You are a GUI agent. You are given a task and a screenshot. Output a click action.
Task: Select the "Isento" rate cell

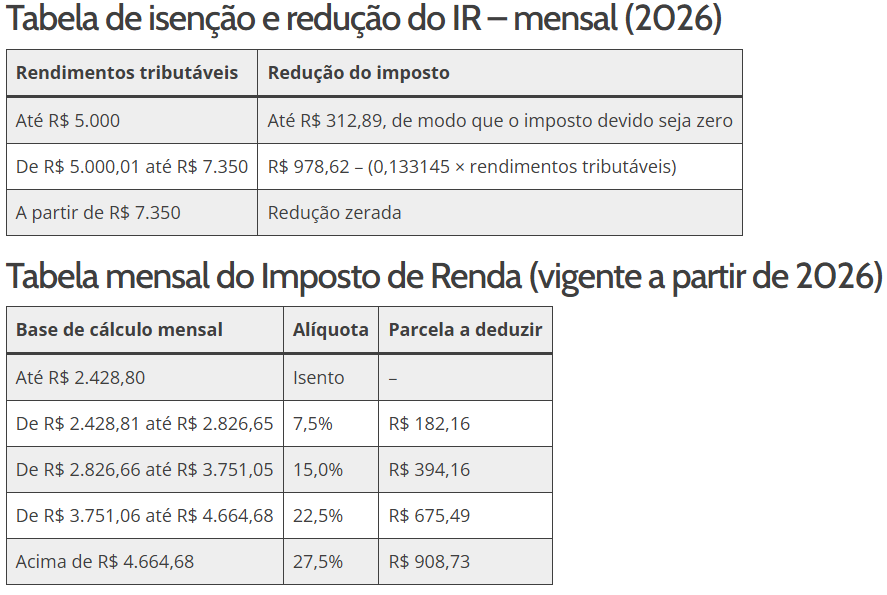319,378
